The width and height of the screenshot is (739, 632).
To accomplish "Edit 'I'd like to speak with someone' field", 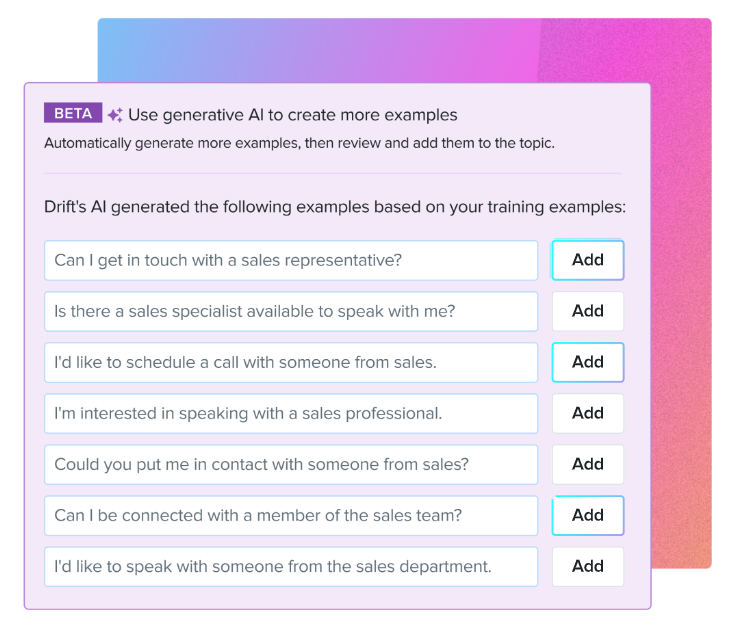I will (x=291, y=566).
